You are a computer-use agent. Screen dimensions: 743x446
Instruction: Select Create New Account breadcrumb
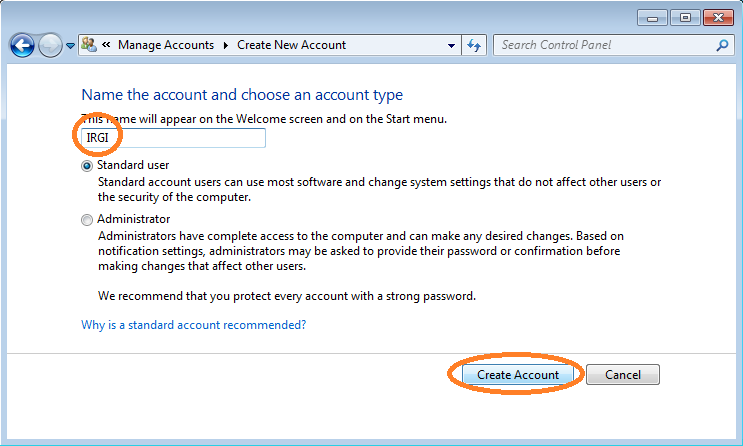(291, 45)
